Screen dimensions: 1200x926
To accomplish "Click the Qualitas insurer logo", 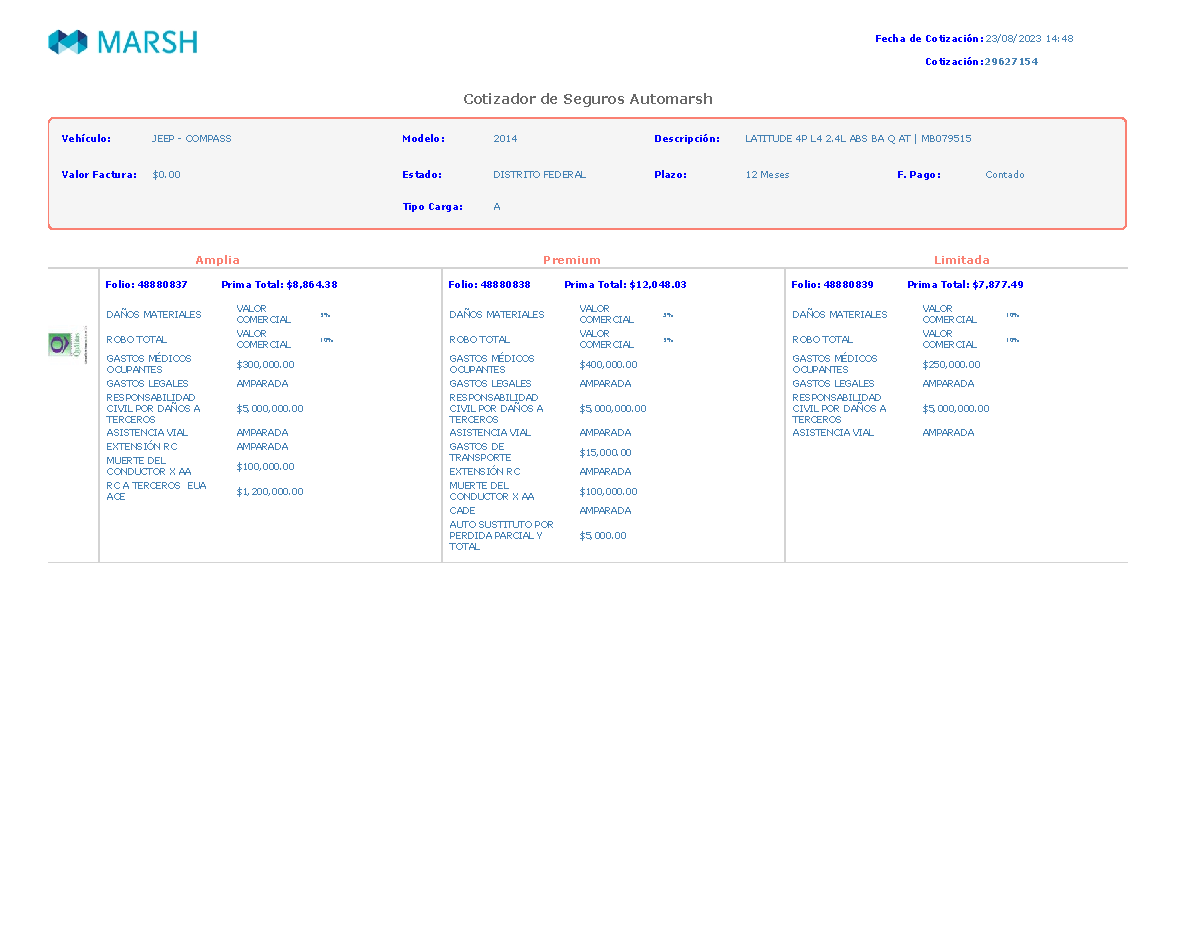I will tap(68, 346).
